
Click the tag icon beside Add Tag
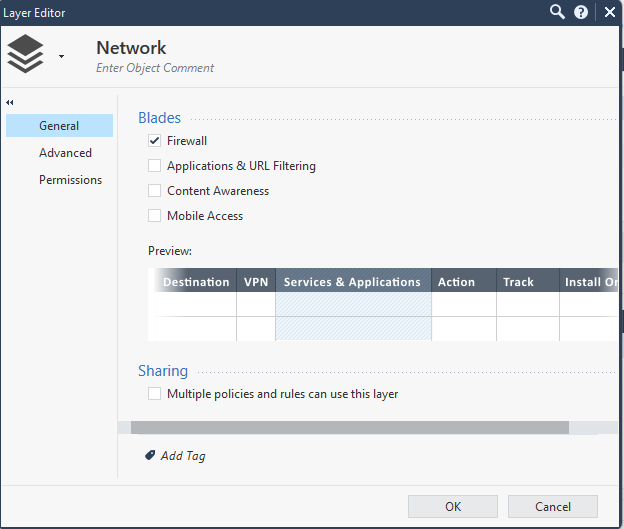pos(150,455)
